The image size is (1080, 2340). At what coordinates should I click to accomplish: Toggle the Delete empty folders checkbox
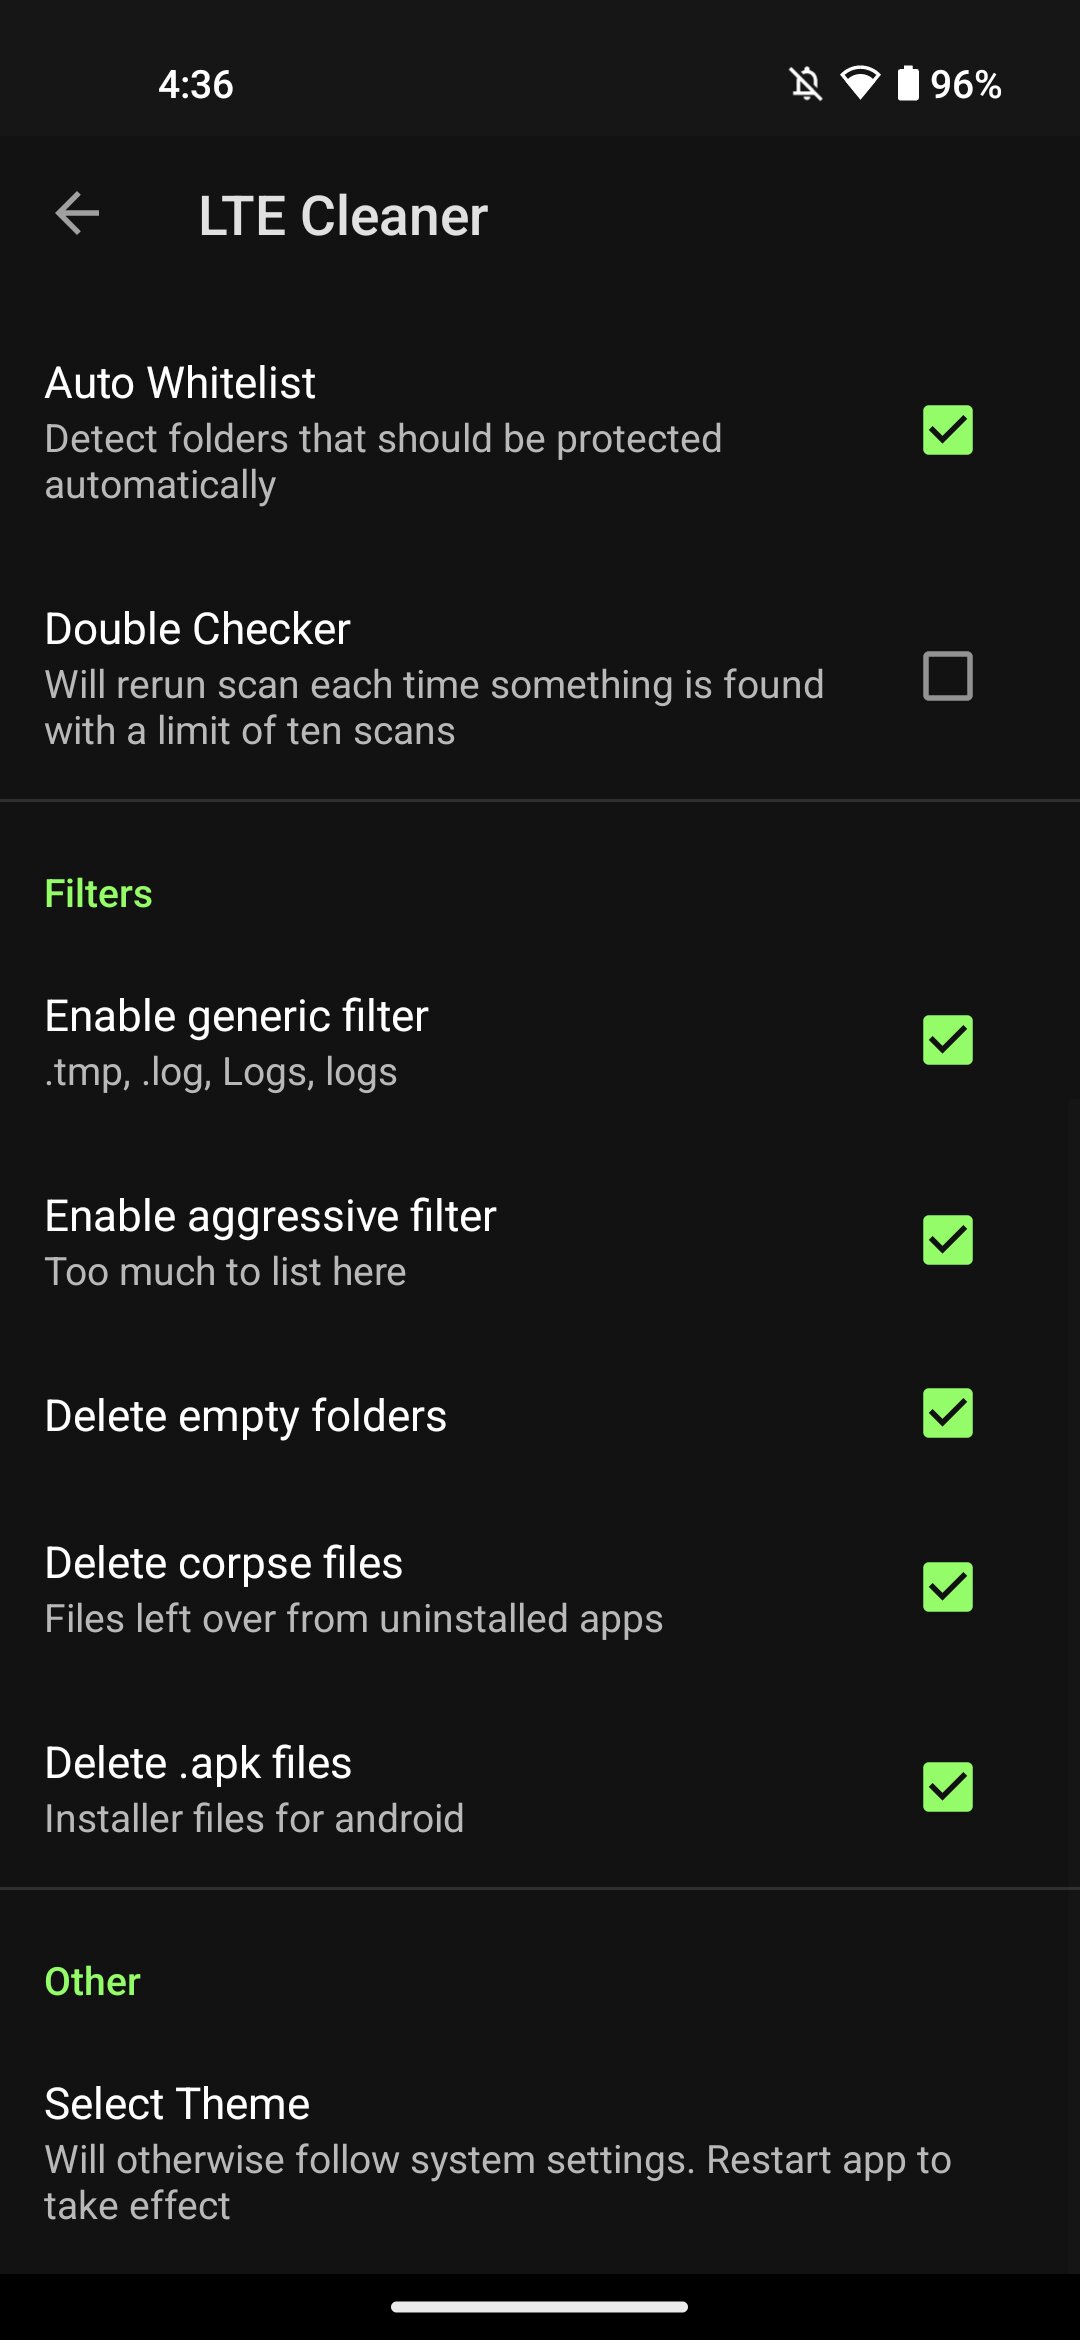947,1413
